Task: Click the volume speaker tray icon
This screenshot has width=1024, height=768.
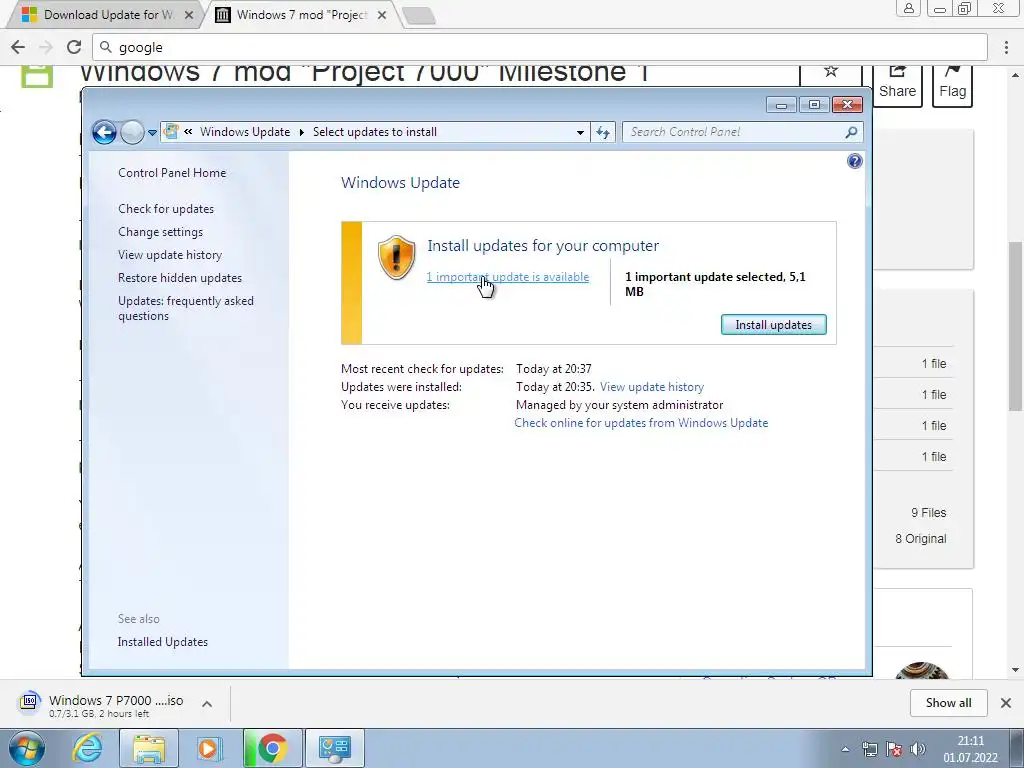Action: (x=918, y=749)
